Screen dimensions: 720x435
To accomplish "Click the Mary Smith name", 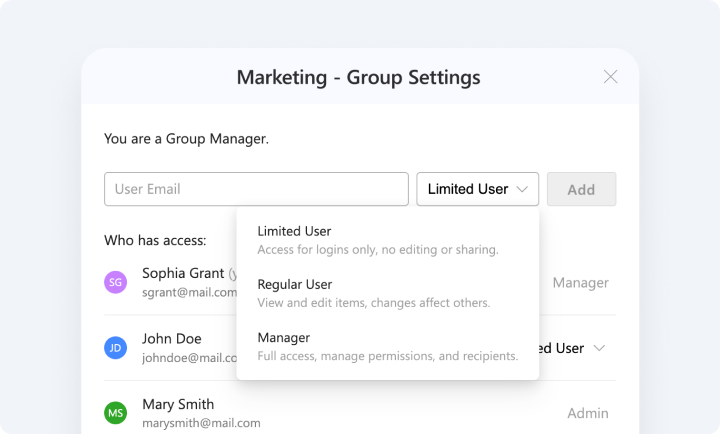I will (178, 404).
